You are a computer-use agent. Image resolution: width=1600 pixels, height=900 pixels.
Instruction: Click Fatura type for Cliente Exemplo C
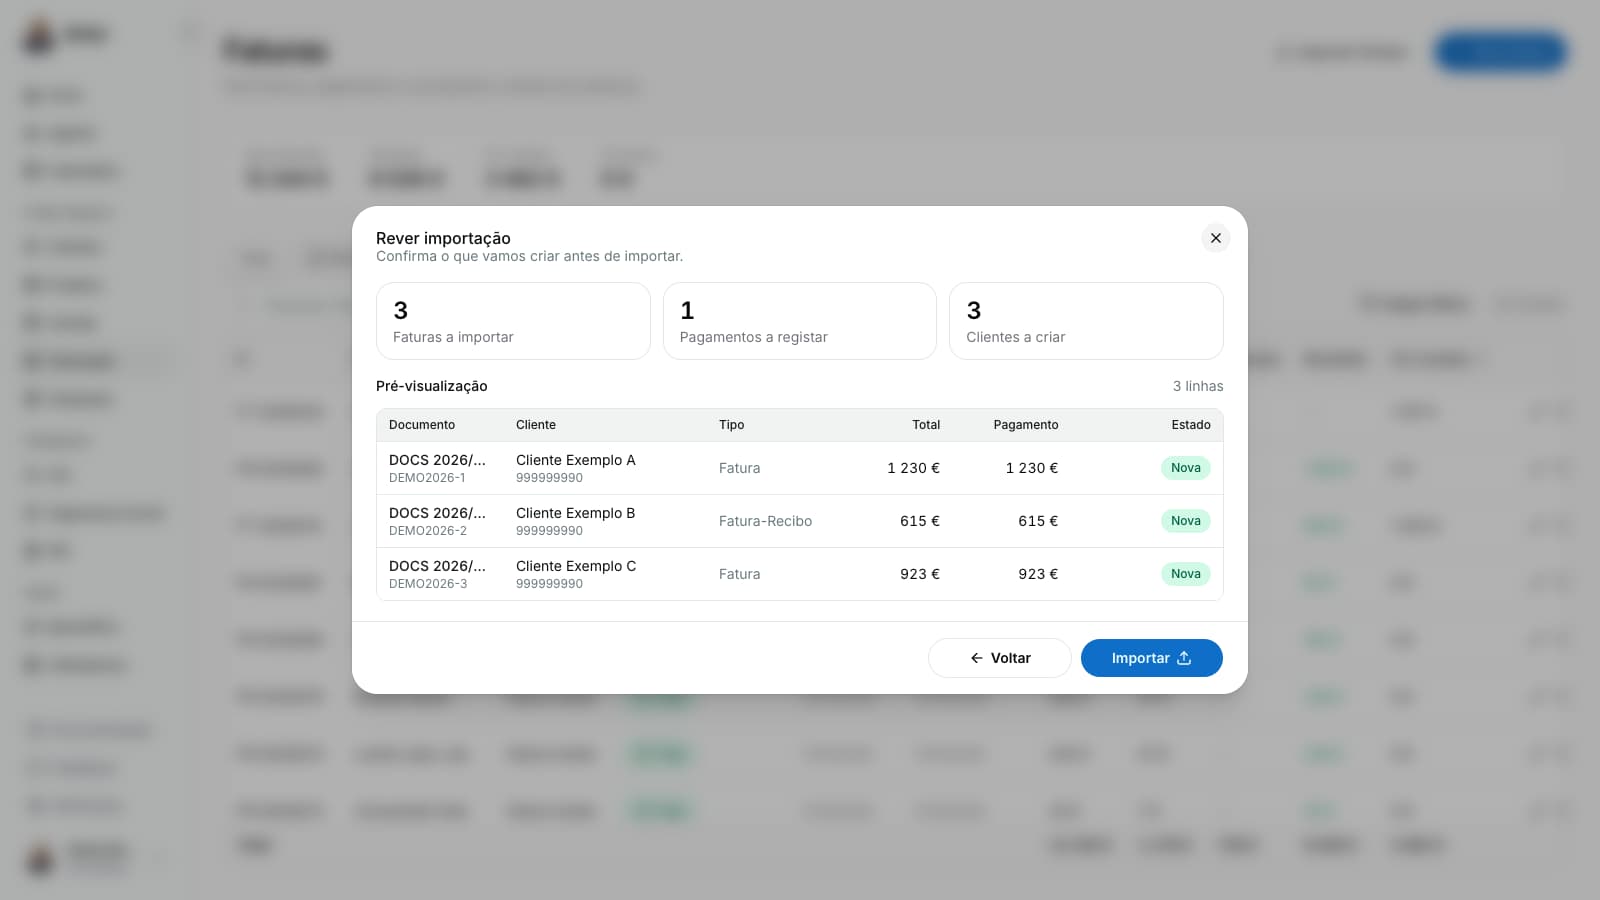click(x=739, y=574)
